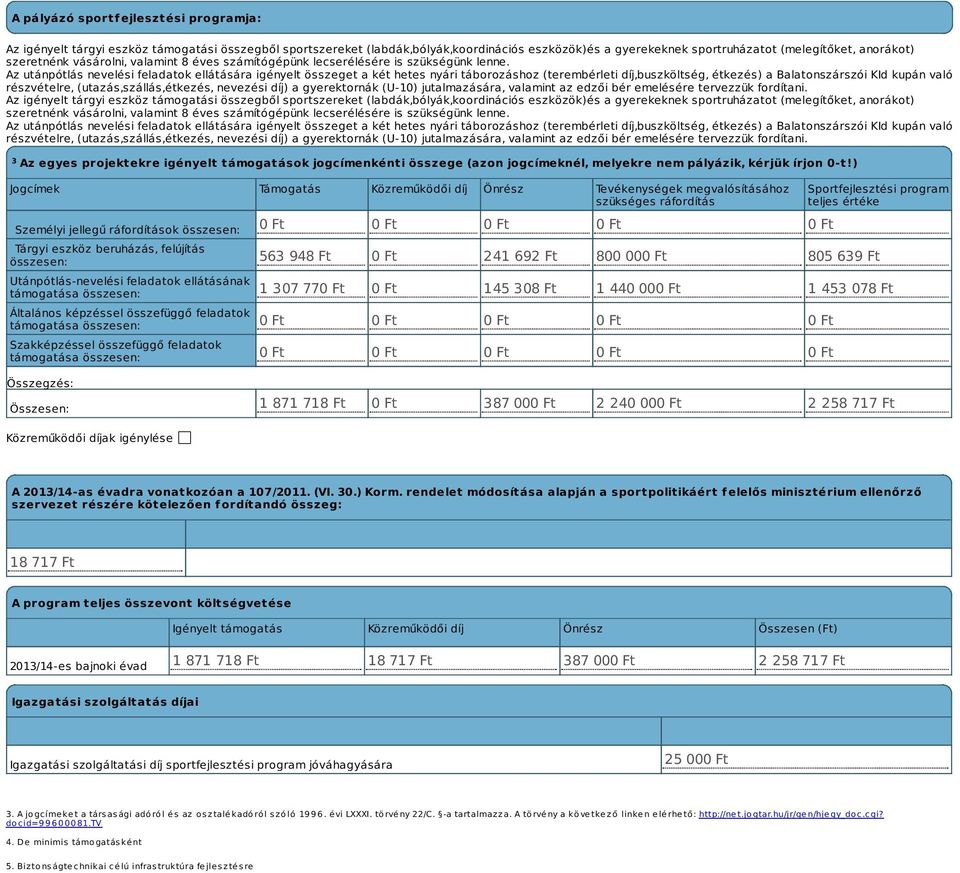Click the Tárgyi eszköz beruházás, felújítás label
This screenshot has width=960, height=873.
tap(107, 255)
